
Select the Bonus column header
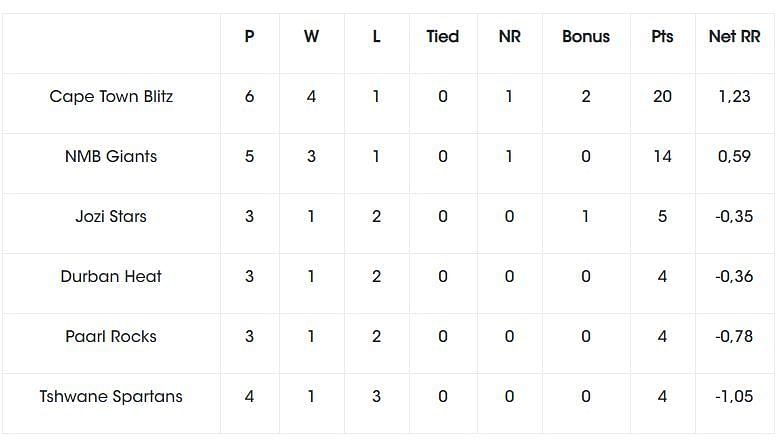(586, 37)
